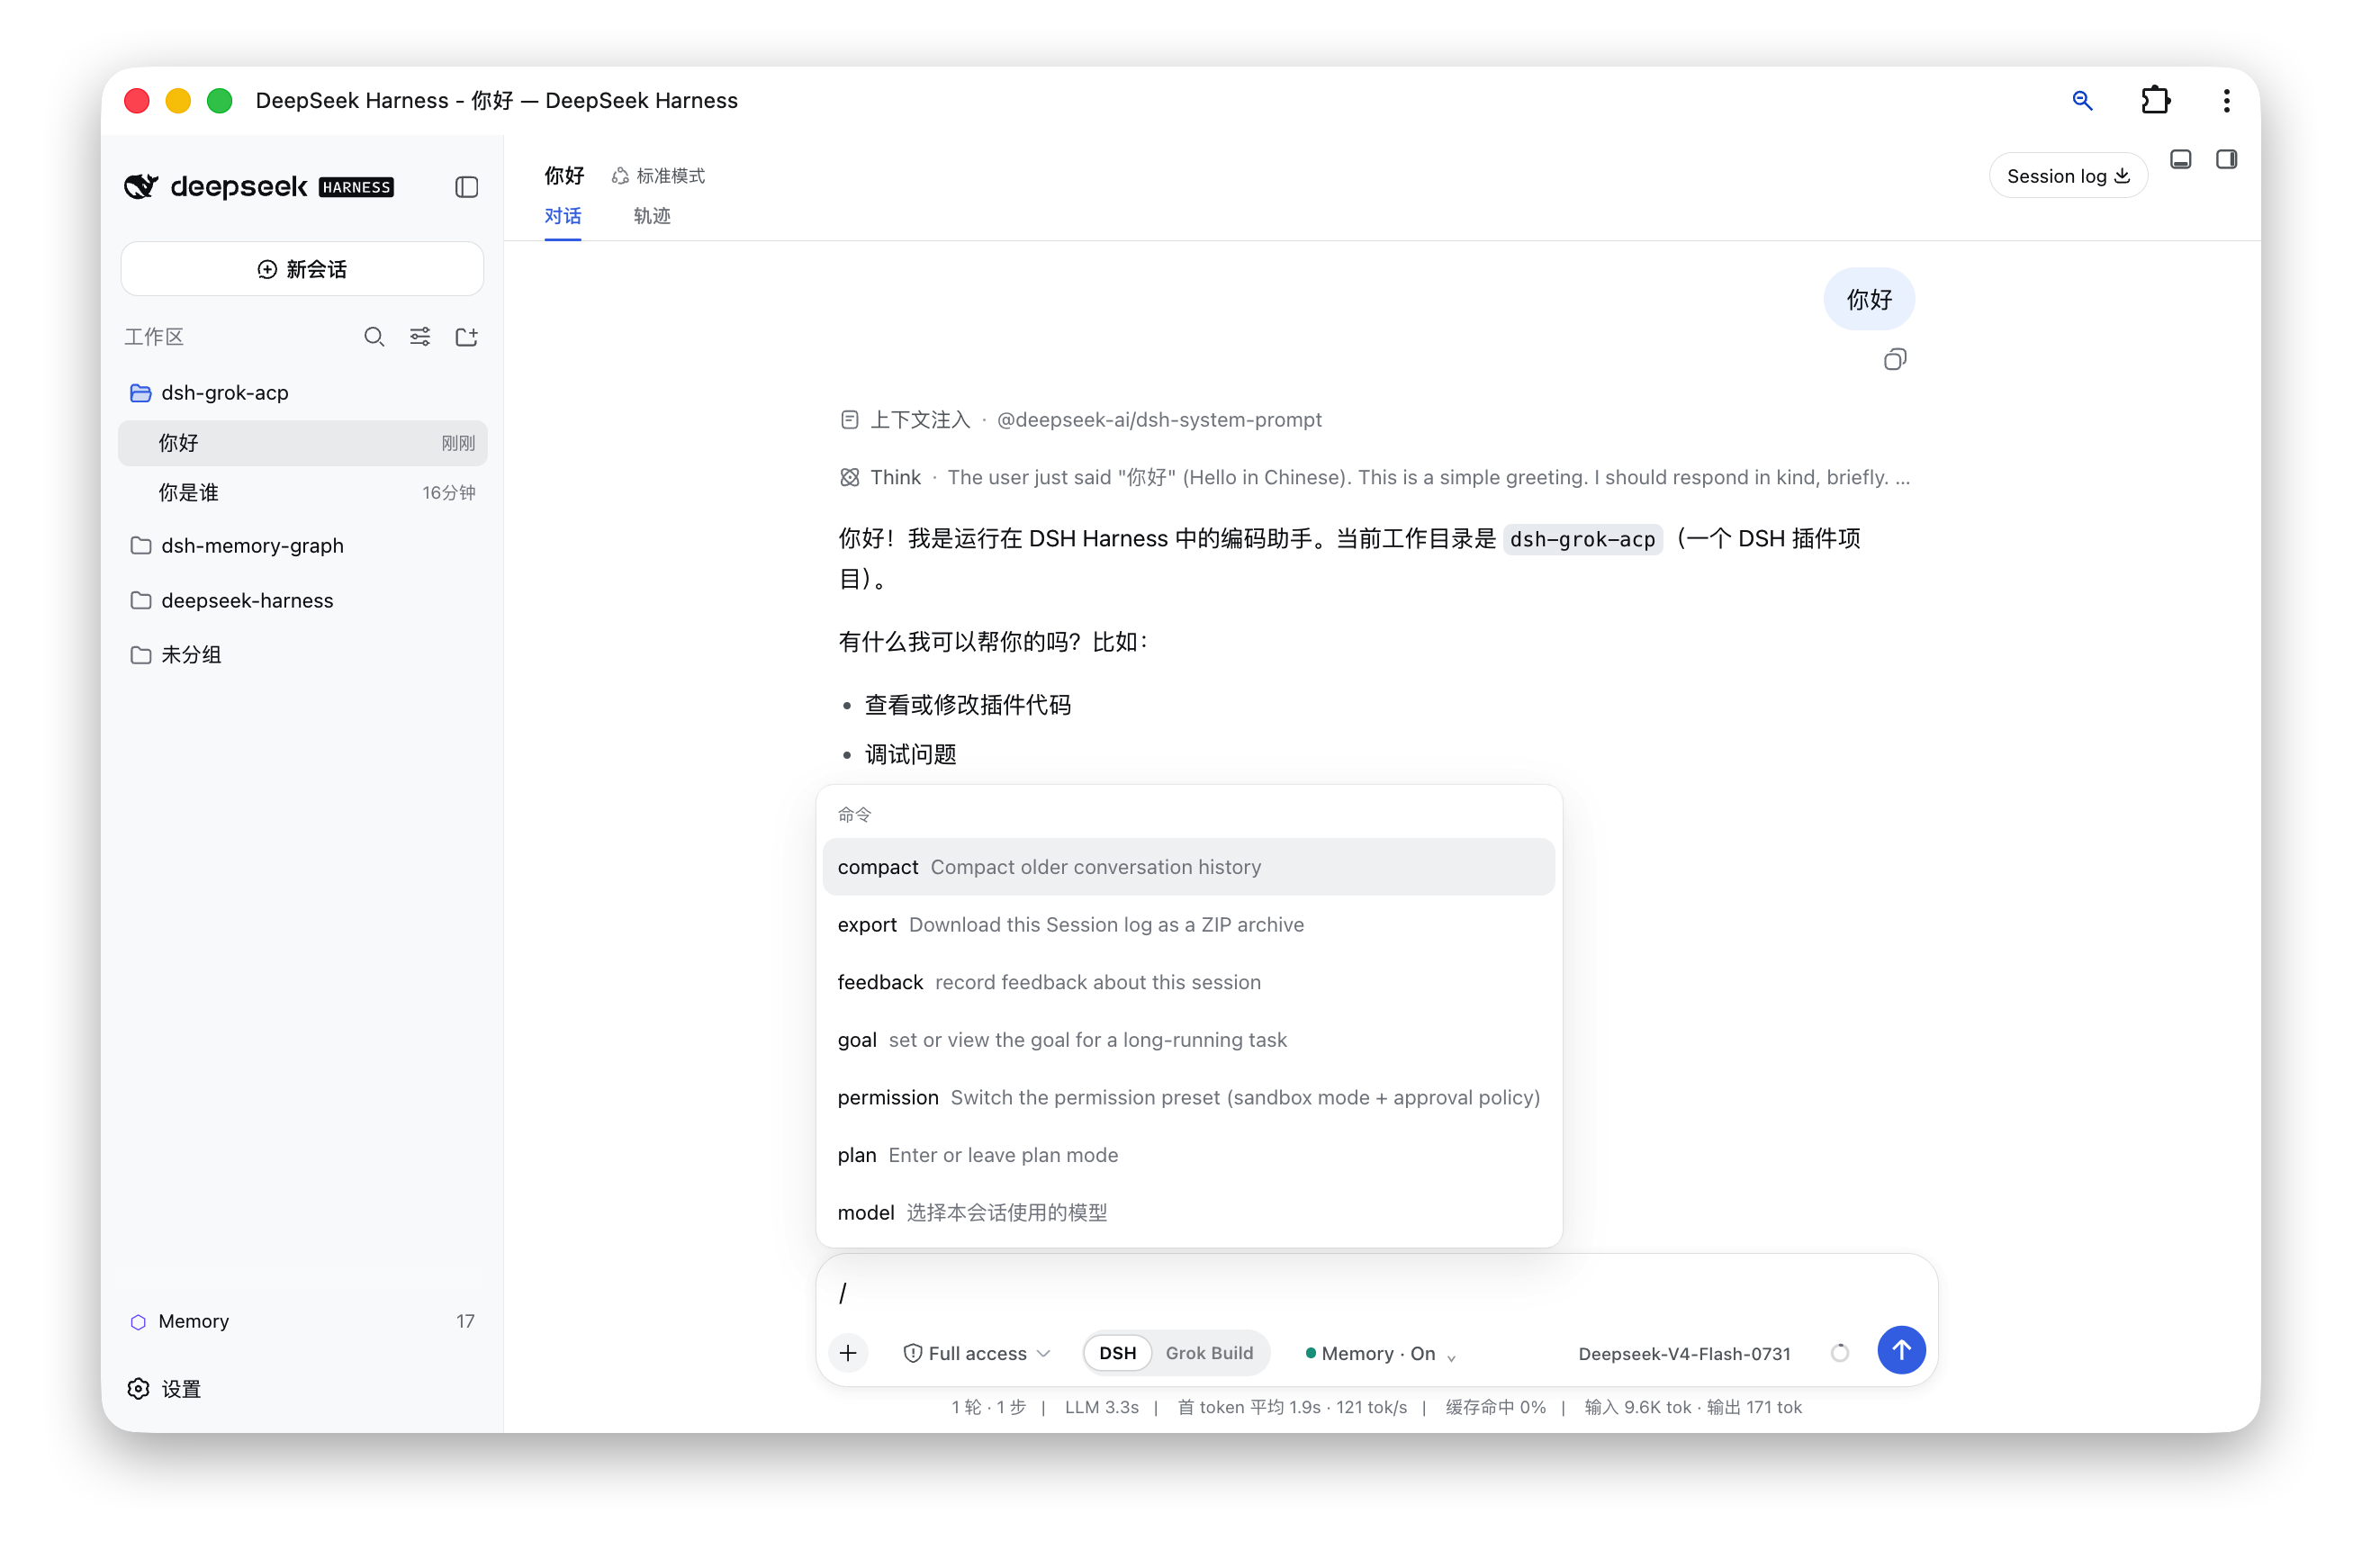Open the Memory · On dropdown
The height and width of the screenshot is (1568, 2362).
(1380, 1353)
